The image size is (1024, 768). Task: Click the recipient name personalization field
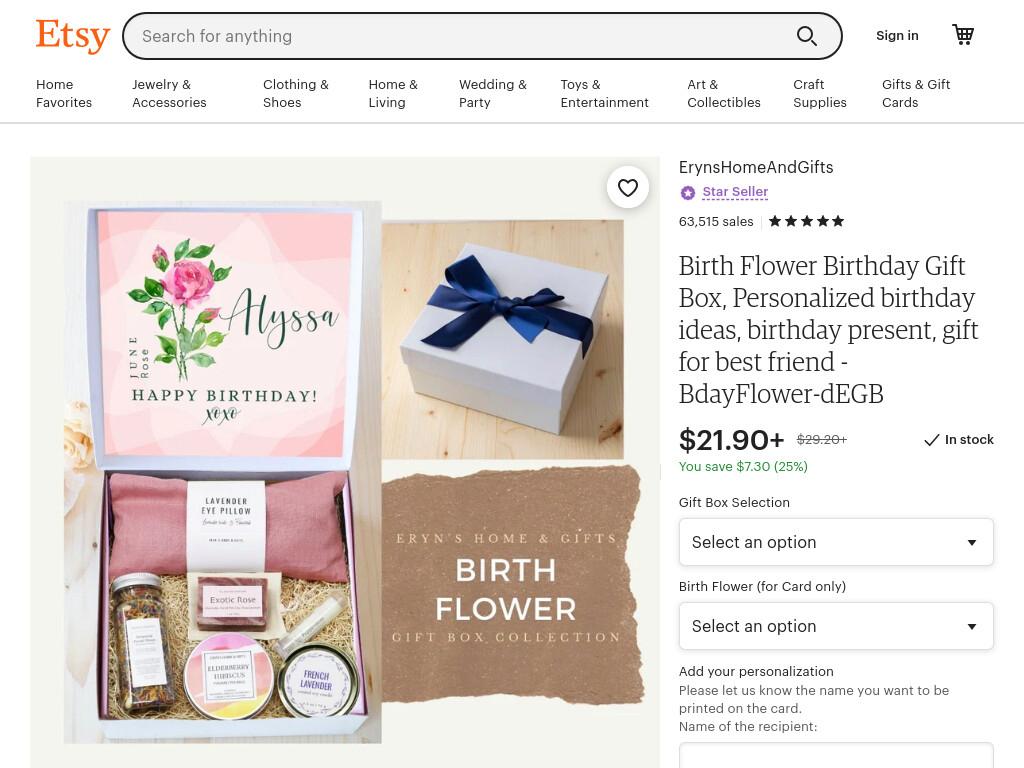pyautogui.click(x=836, y=756)
